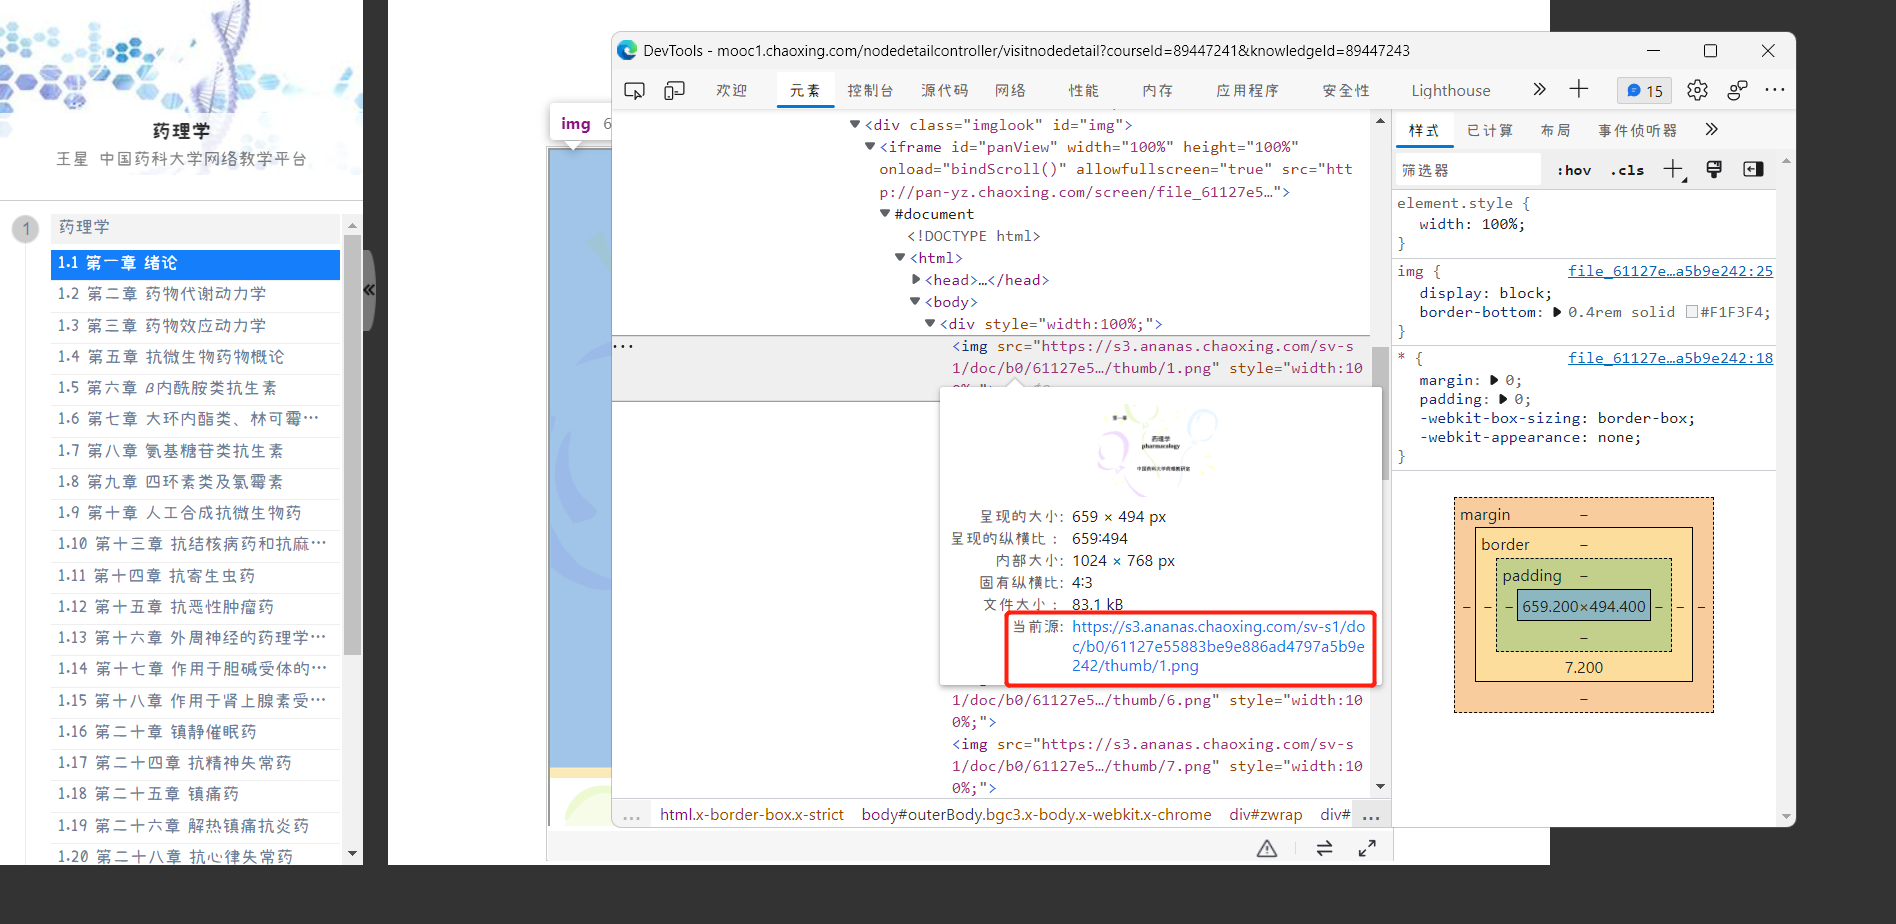Click breadcrumb ellipsis on the right end
Screen dimensions: 1896x924
click(x=1371, y=816)
